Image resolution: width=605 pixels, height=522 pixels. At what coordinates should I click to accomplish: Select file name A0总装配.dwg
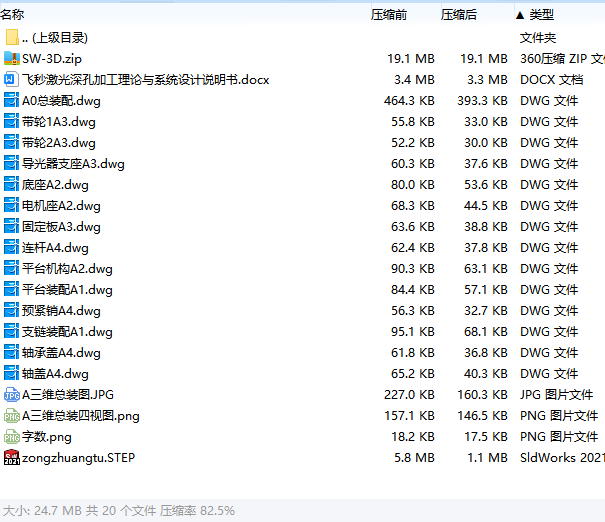point(61,101)
